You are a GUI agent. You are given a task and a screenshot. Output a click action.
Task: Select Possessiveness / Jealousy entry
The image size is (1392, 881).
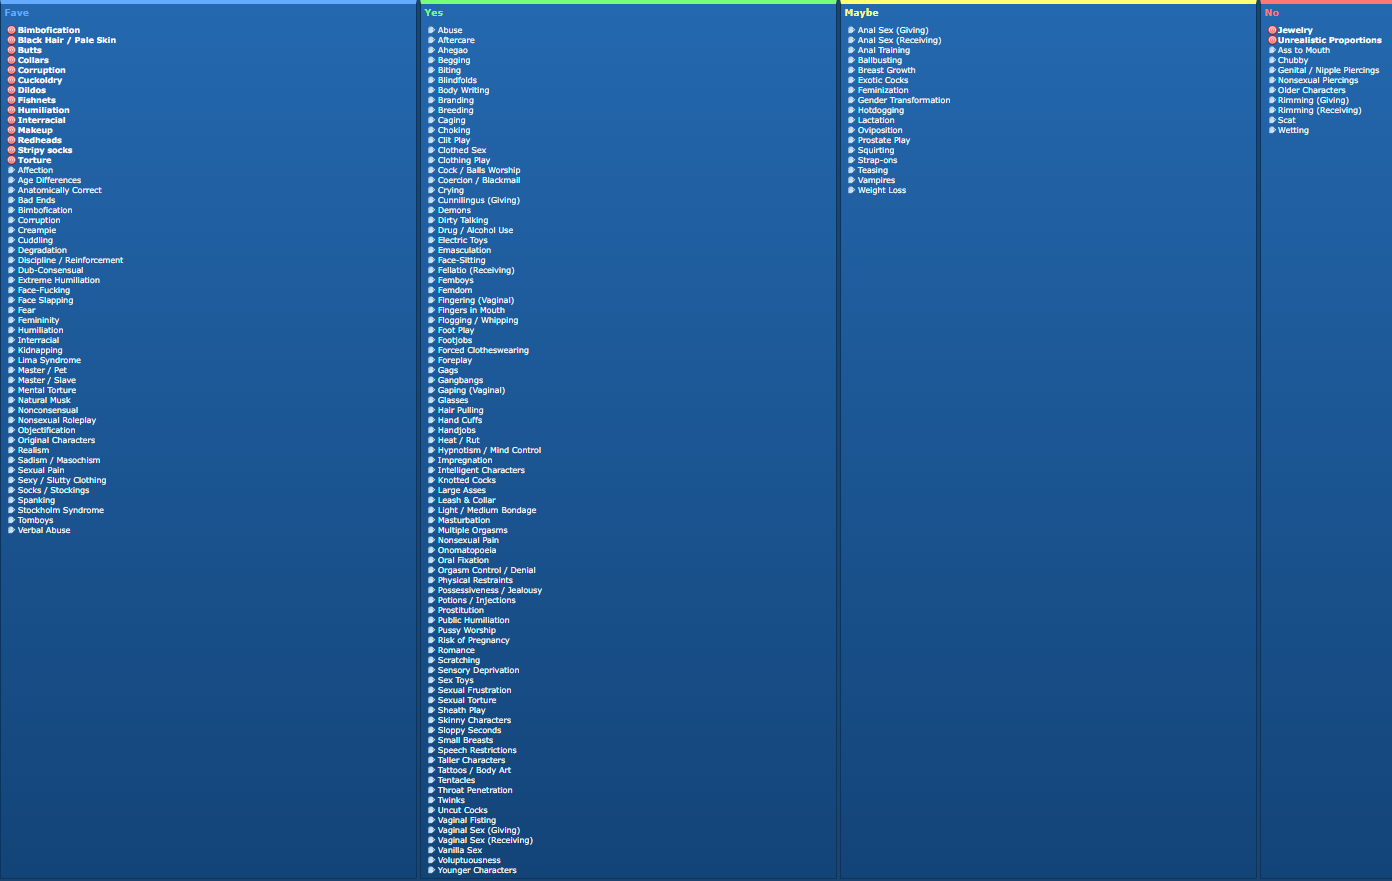coord(490,590)
